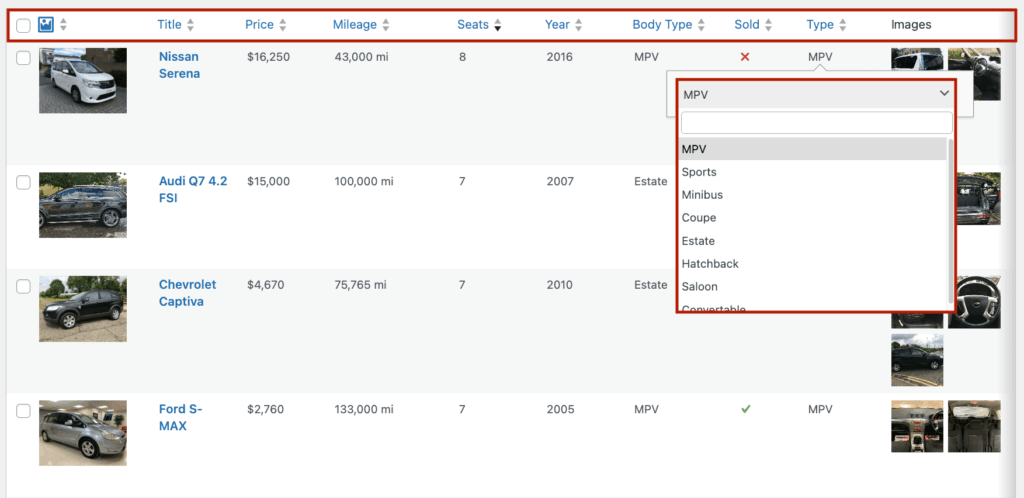Select Saloon in the type dropdown list

point(812,287)
